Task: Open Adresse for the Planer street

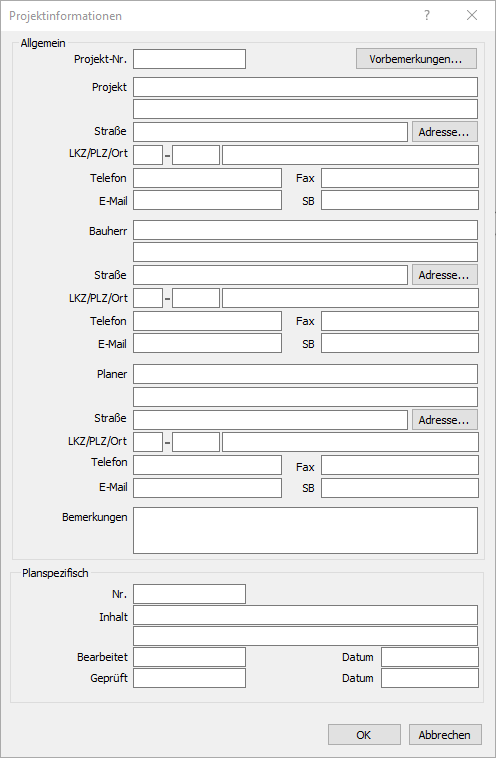Action: coord(444,420)
